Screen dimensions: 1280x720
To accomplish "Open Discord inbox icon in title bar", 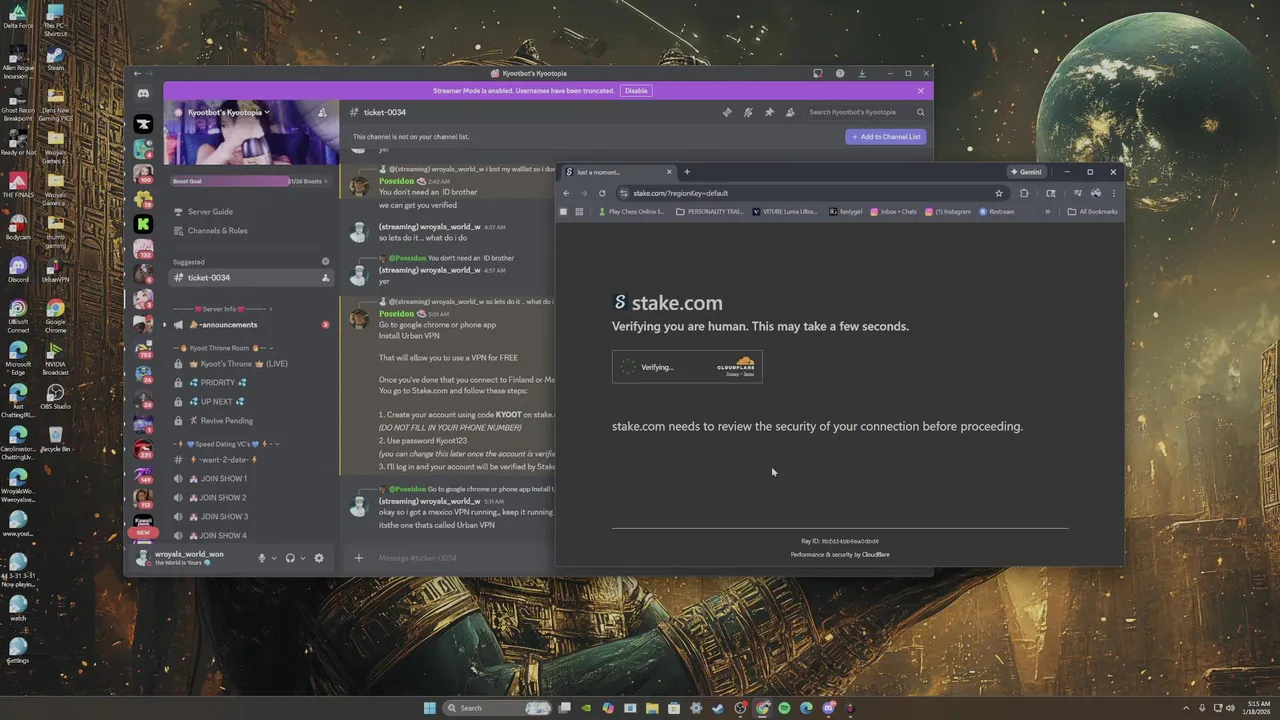I will 818,73.
